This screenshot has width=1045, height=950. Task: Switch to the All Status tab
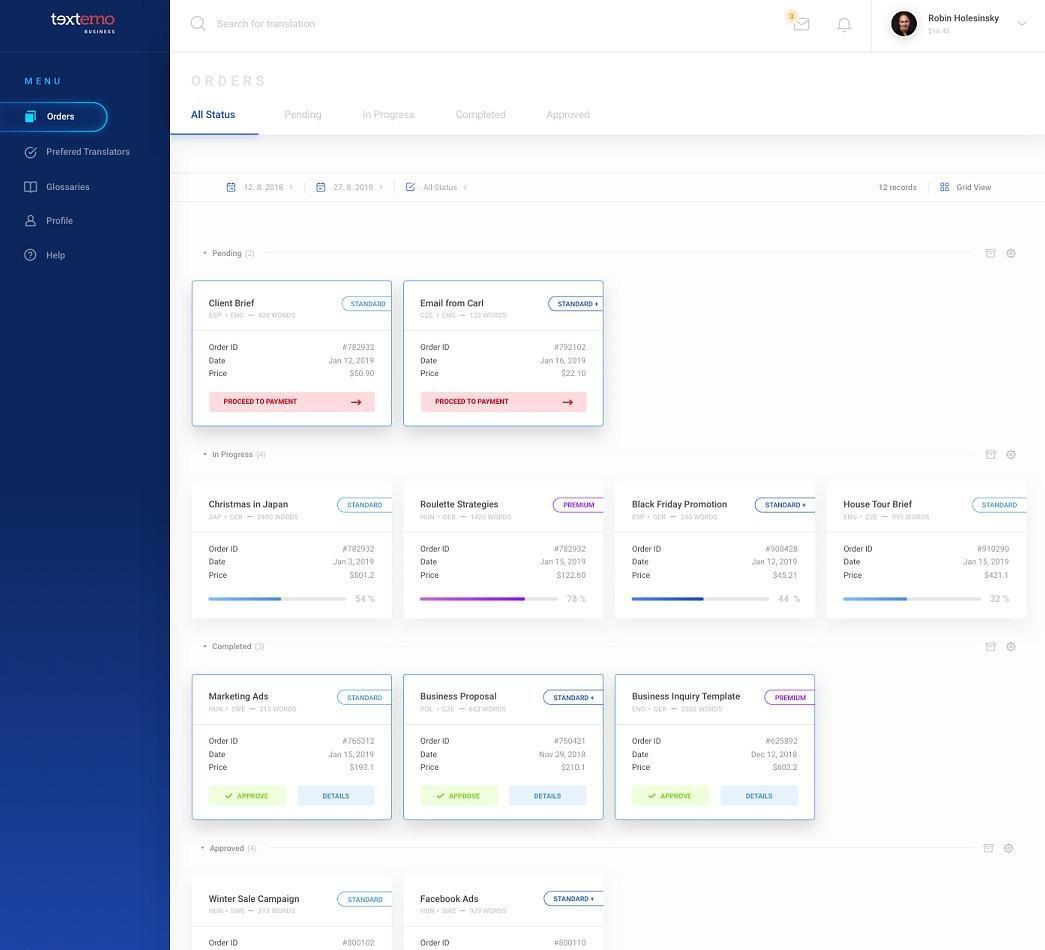[x=213, y=115]
